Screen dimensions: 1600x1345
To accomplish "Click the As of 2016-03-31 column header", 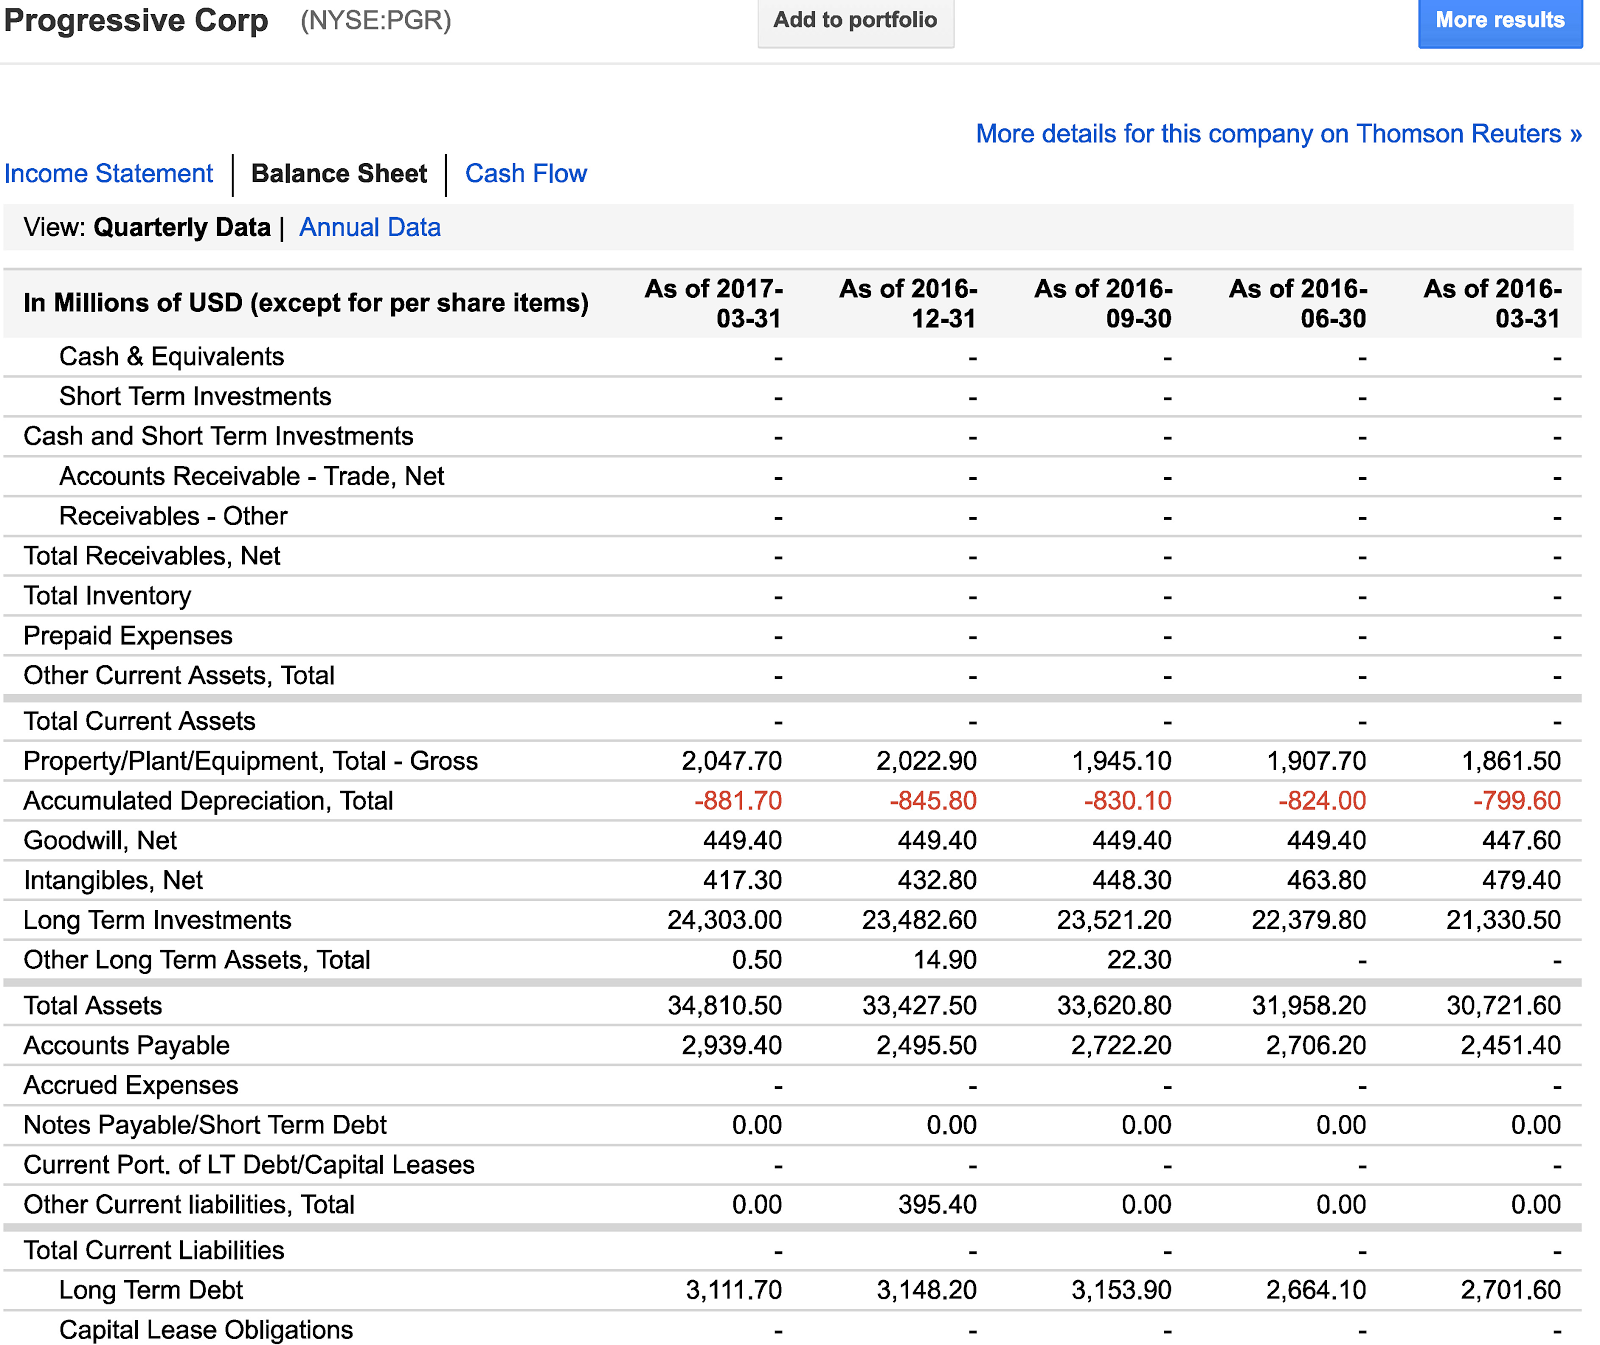I will (x=1492, y=303).
